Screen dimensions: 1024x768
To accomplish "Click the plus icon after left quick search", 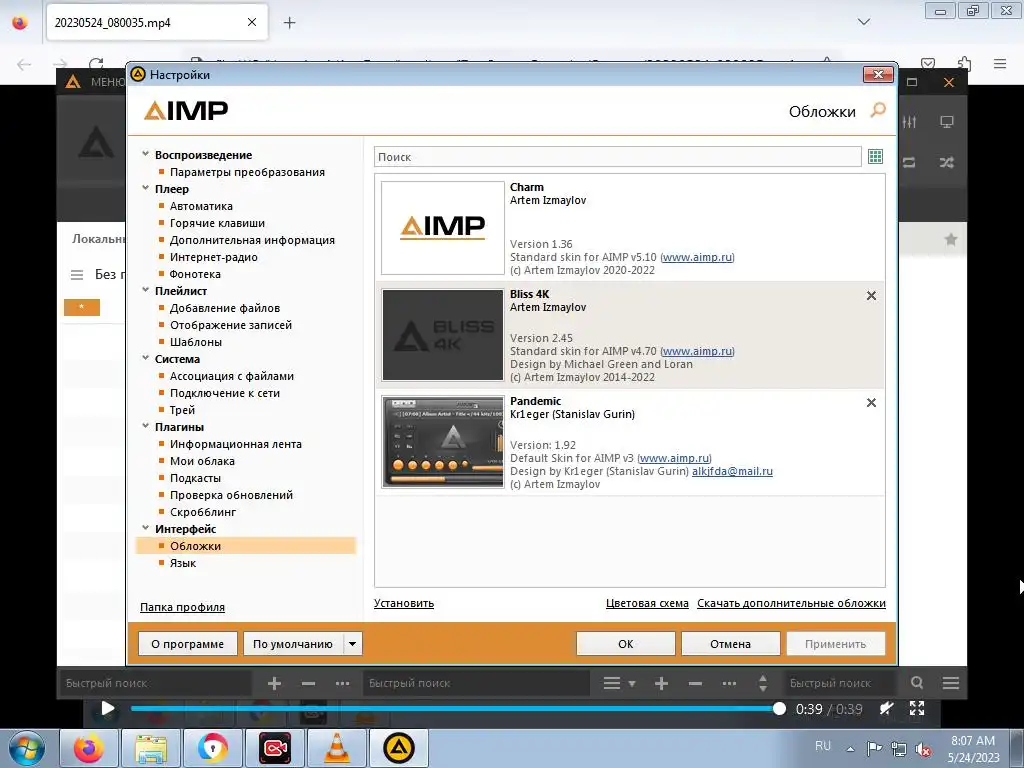I will tap(274, 683).
